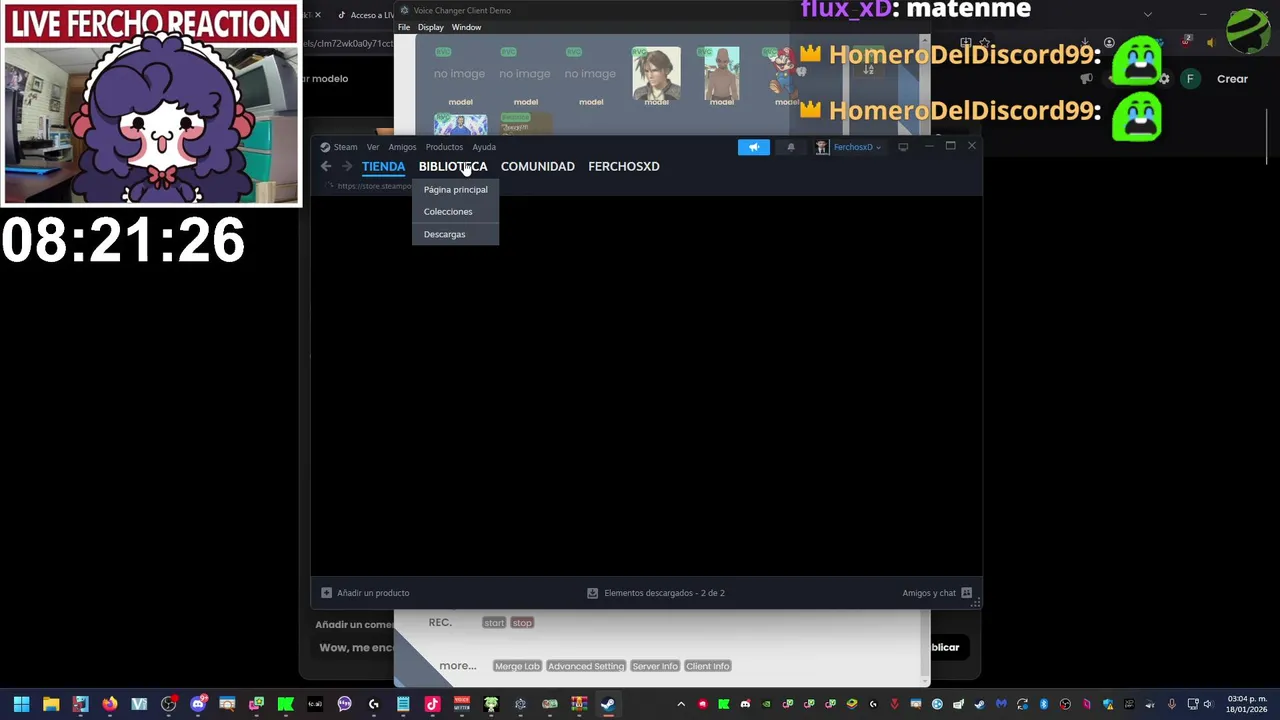Show hidden tray icons chevron
The width and height of the screenshot is (1280, 720).
click(681, 704)
